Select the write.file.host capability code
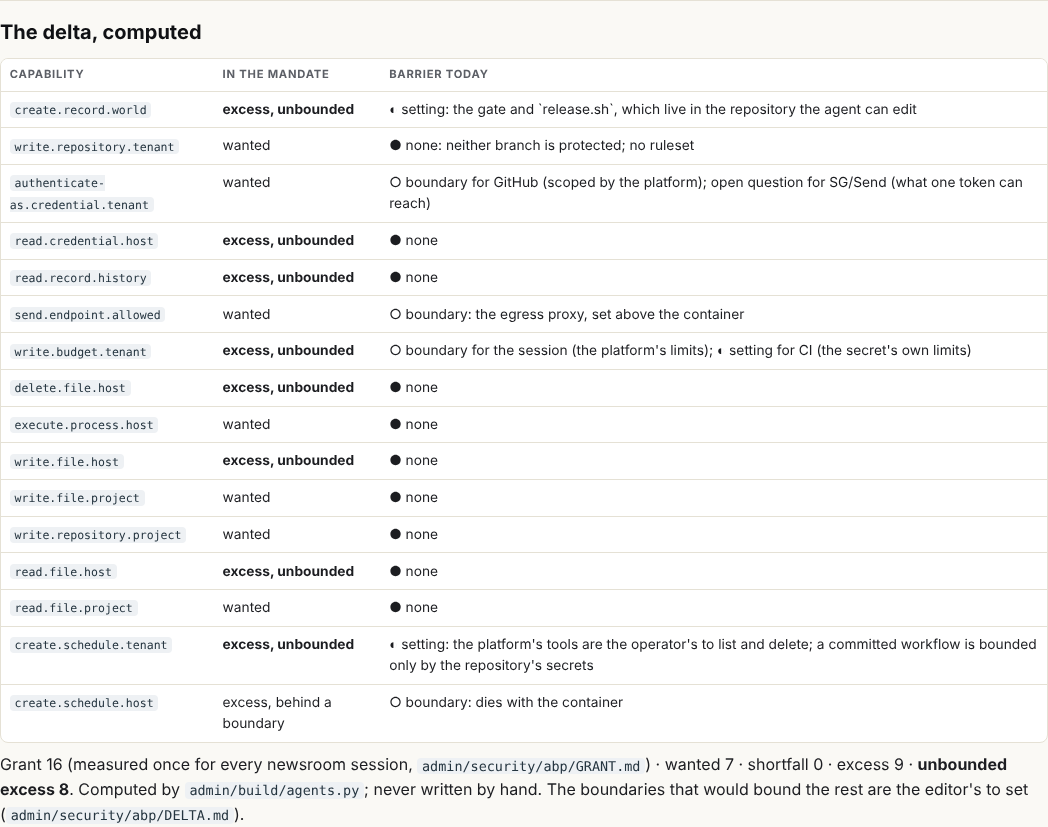Viewport: 1048px width, 827px height. tap(66, 461)
